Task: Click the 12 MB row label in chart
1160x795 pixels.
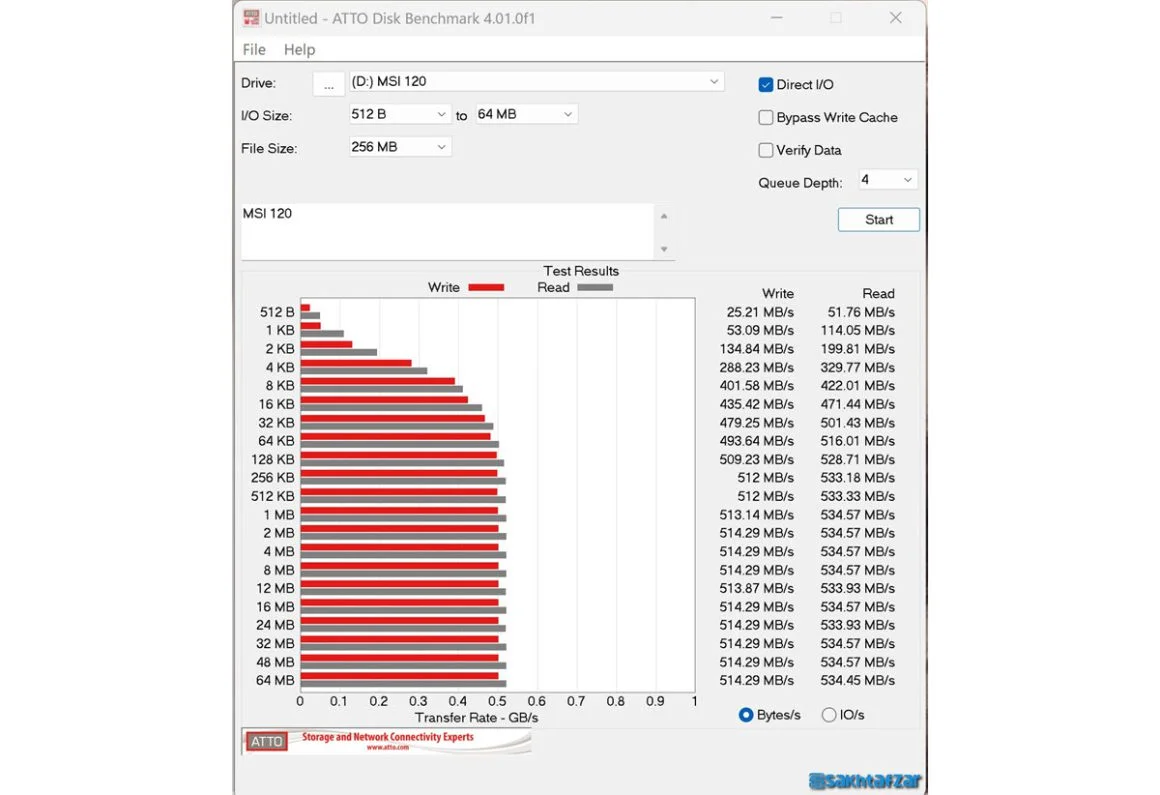Action: (x=275, y=589)
